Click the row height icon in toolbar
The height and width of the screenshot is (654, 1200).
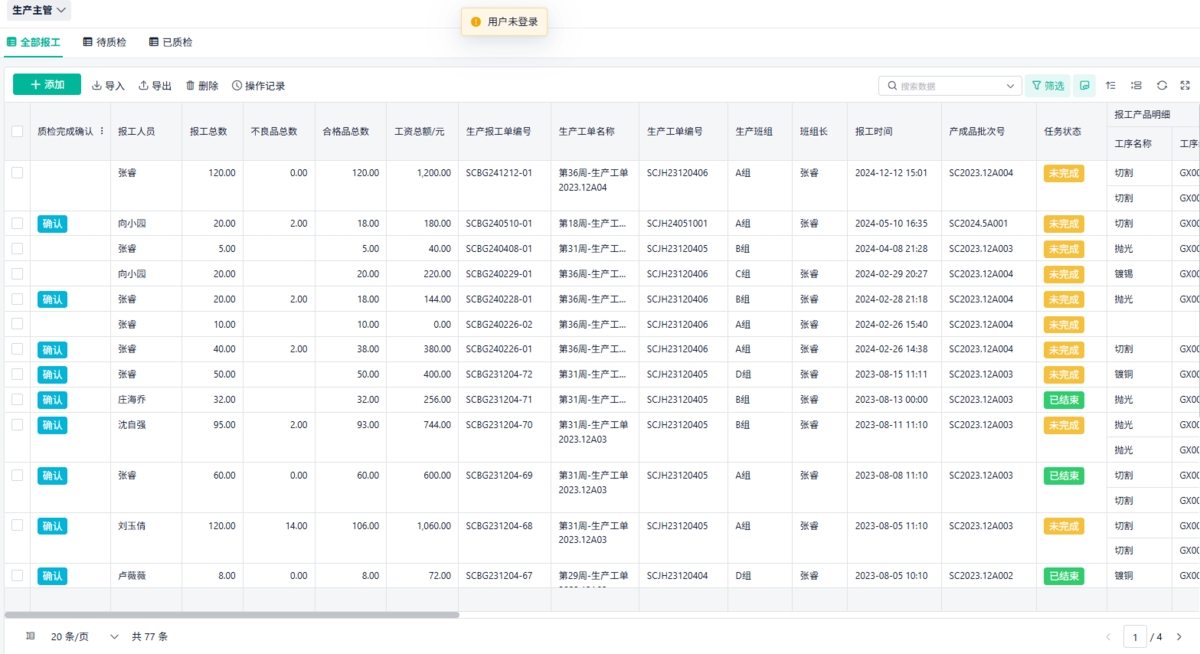(1136, 86)
